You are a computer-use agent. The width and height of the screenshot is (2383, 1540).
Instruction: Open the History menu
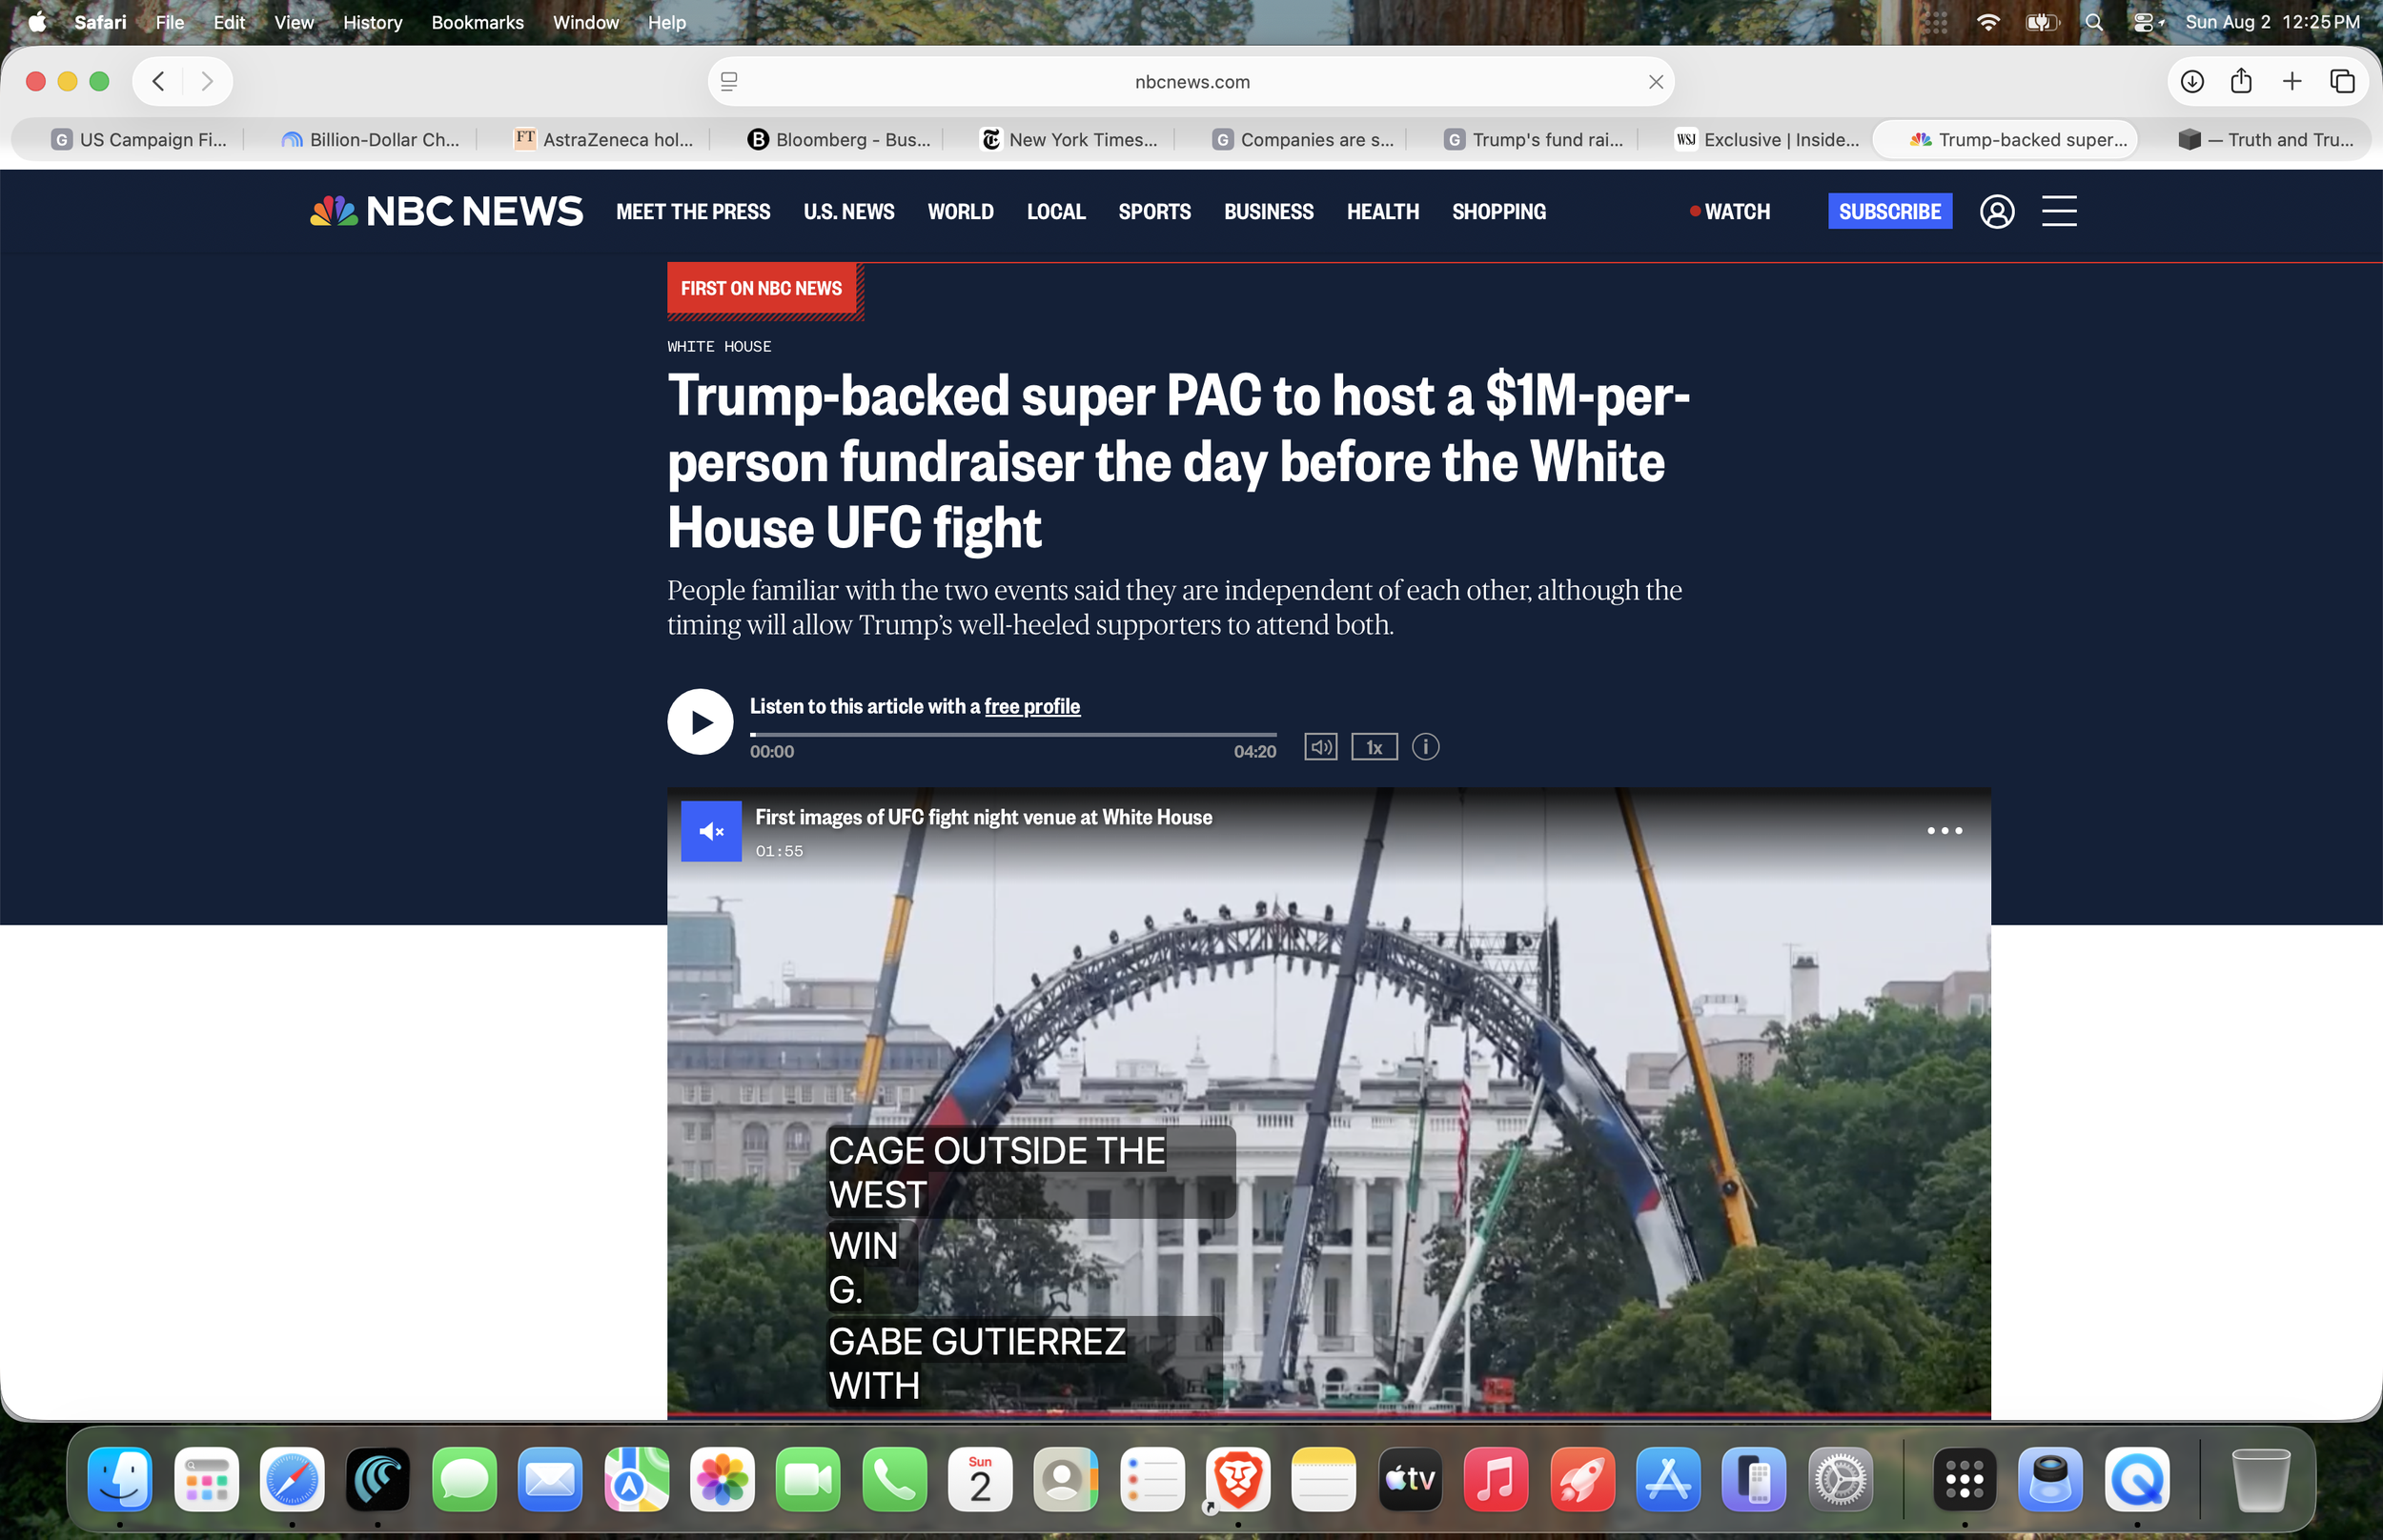372,22
